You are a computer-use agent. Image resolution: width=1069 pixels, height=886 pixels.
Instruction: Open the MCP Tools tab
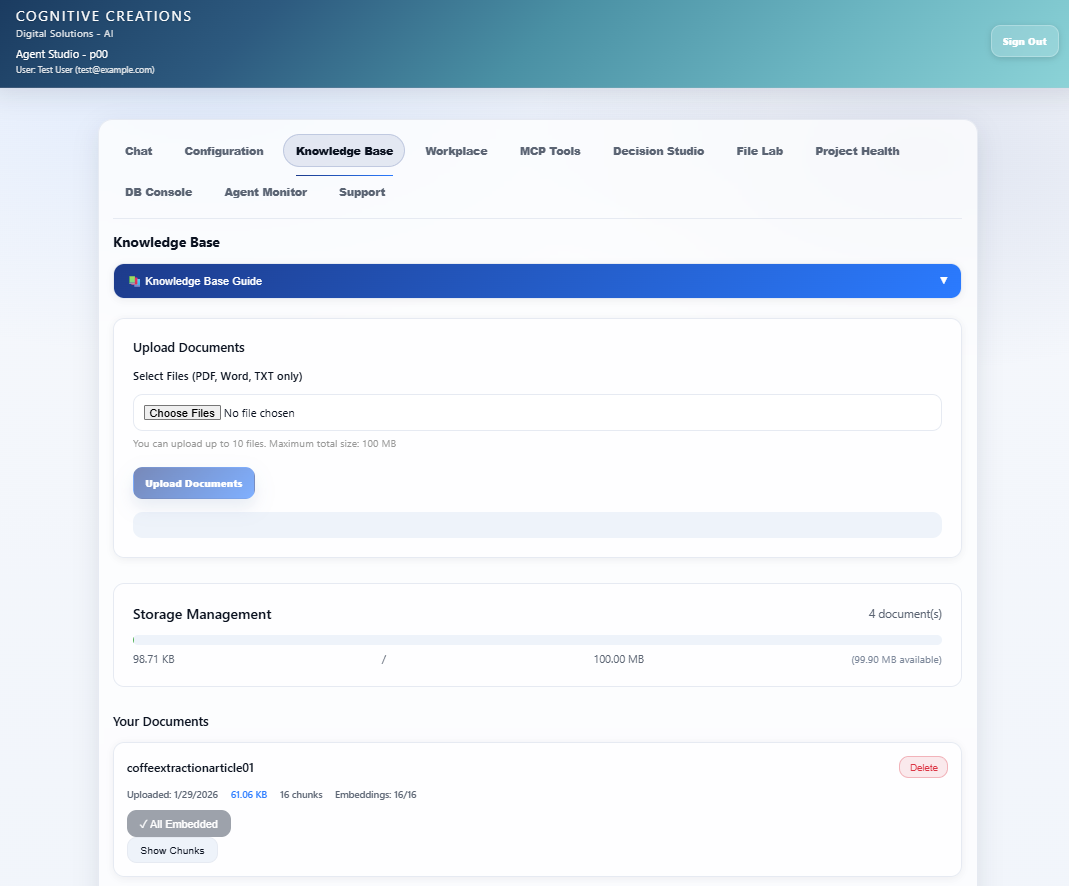click(550, 151)
